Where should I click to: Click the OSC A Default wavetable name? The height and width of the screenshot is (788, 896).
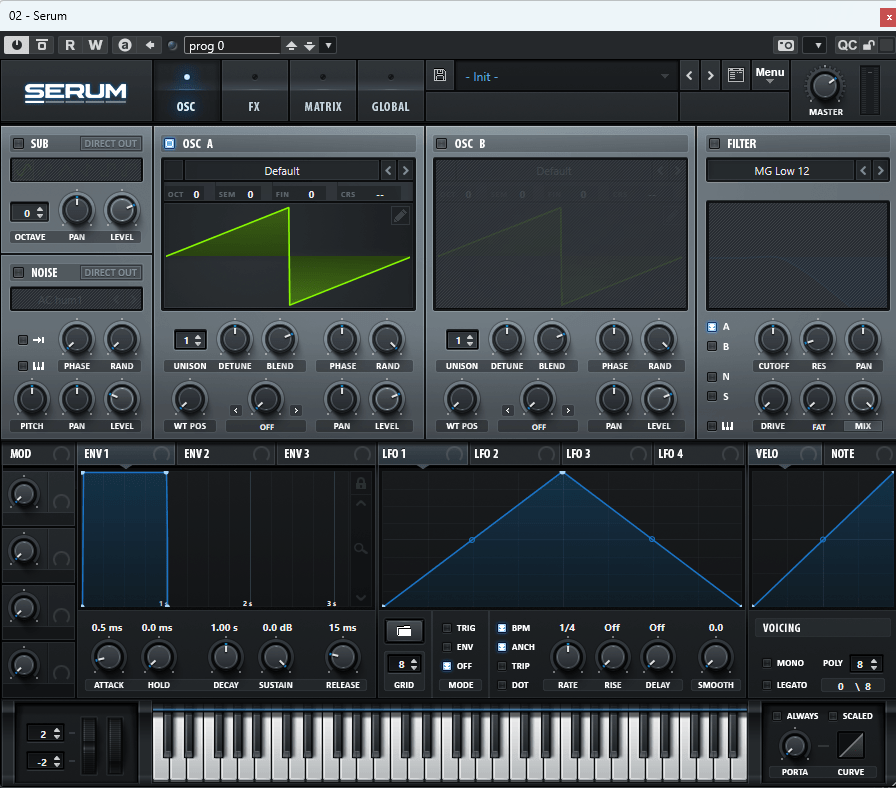click(x=282, y=171)
